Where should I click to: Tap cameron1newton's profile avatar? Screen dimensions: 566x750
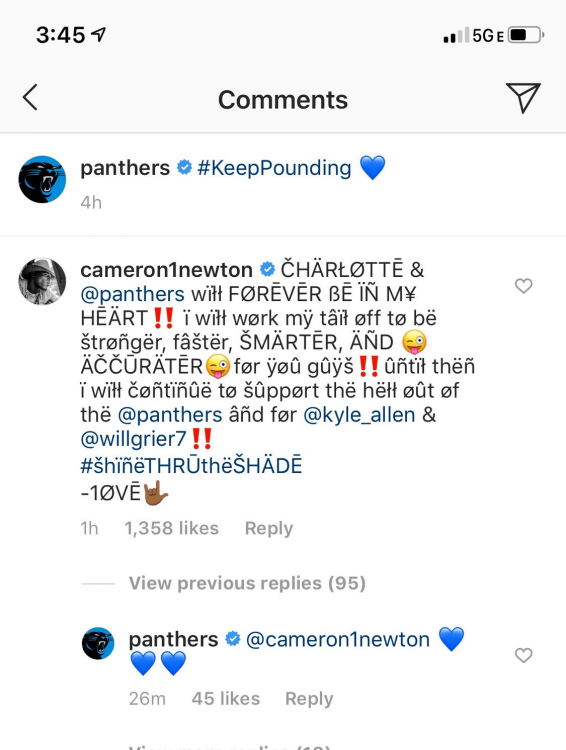coord(42,281)
